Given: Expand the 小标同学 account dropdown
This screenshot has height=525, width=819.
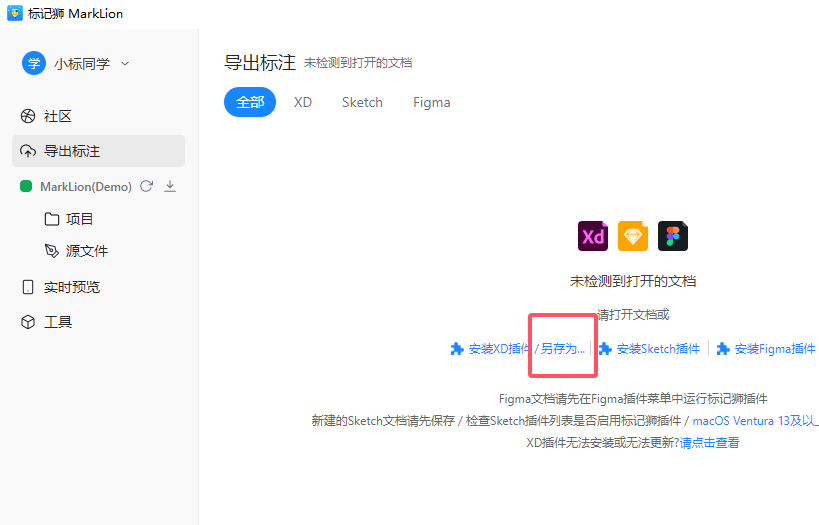Looking at the screenshot, I should pyautogui.click(x=125, y=64).
